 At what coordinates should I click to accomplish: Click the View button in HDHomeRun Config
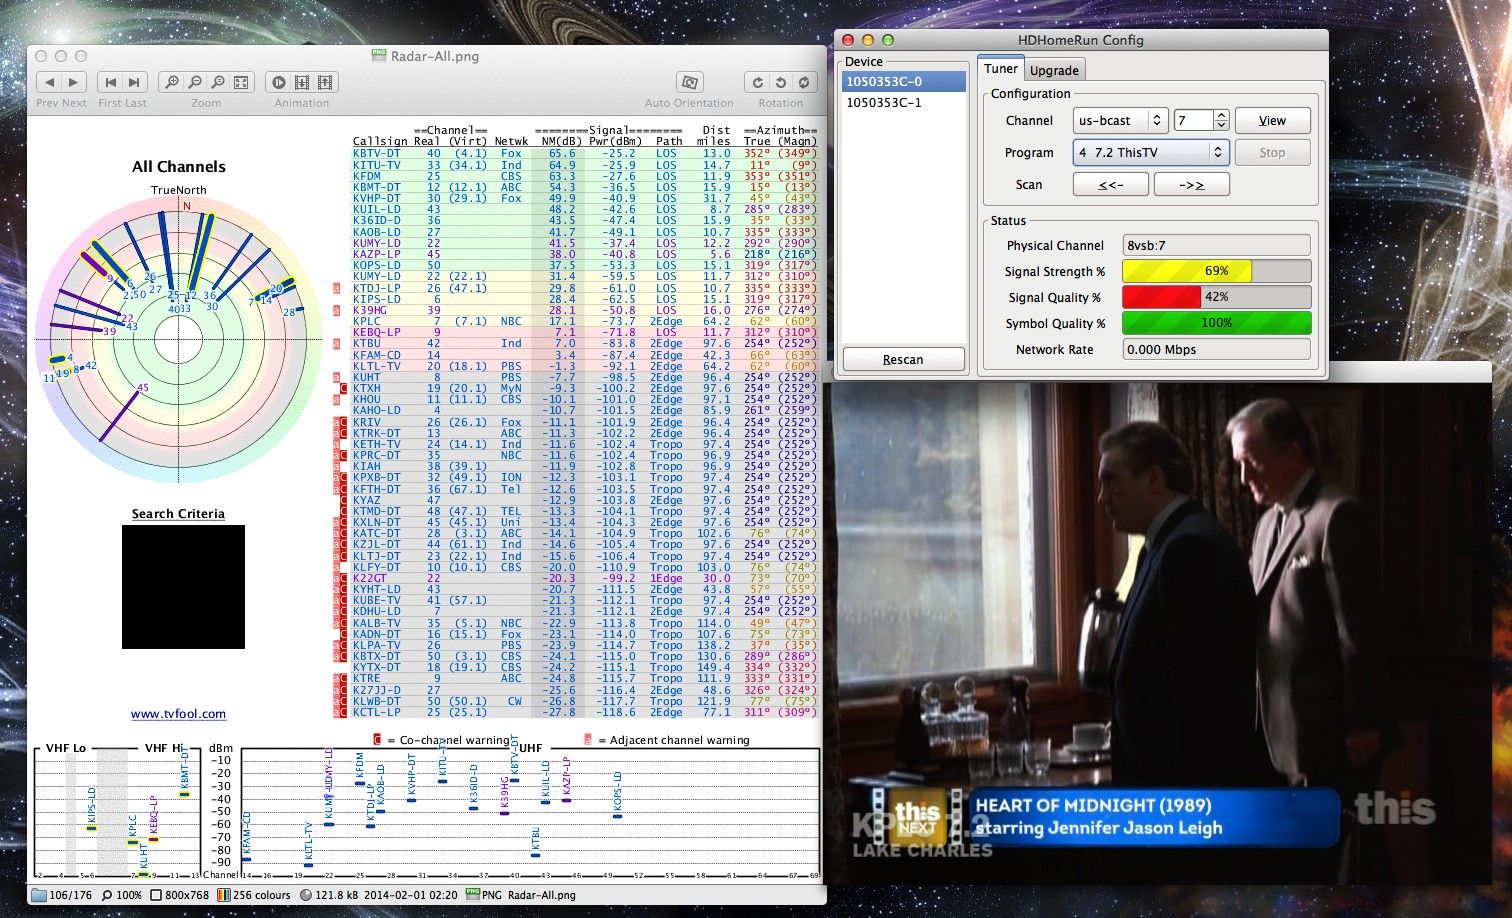[x=1272, y=120]
